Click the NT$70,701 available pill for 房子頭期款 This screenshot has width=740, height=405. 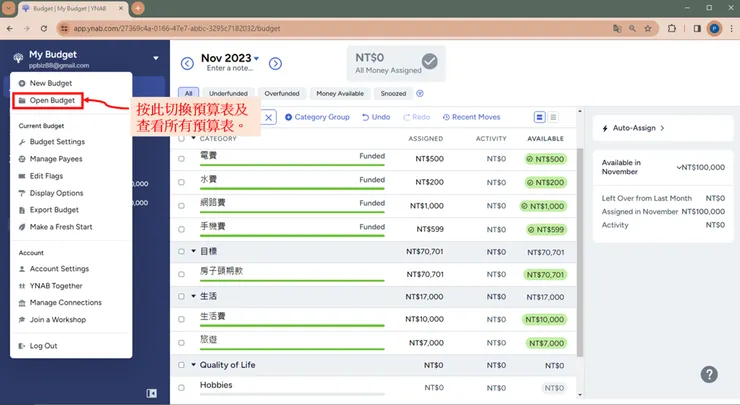[x=545, y=275]
